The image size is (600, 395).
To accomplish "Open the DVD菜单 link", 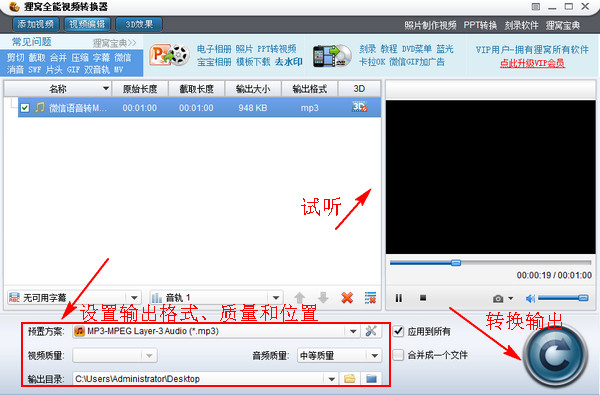I will coord(417,49).
